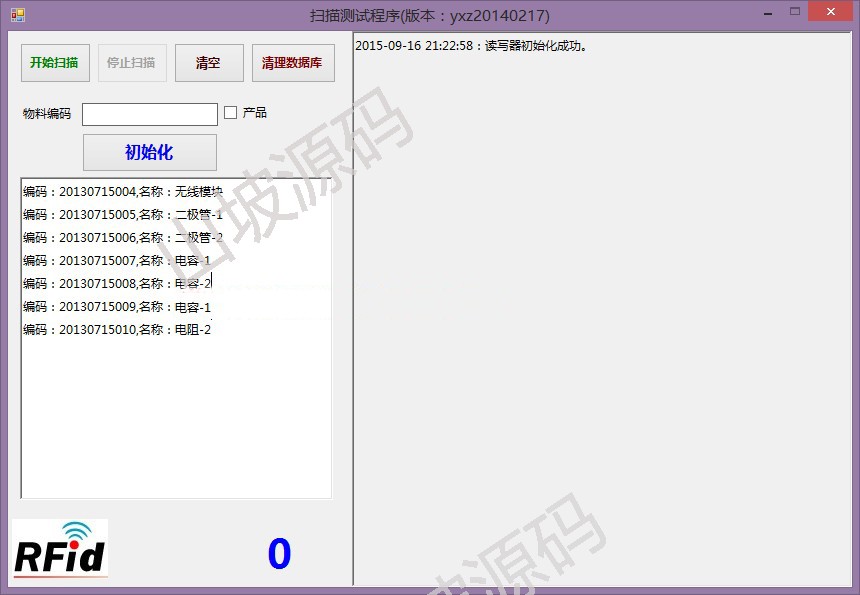860x595 pixels.
Task: Select list entry 20130715008 电容-2
Action: click(116, 284)
